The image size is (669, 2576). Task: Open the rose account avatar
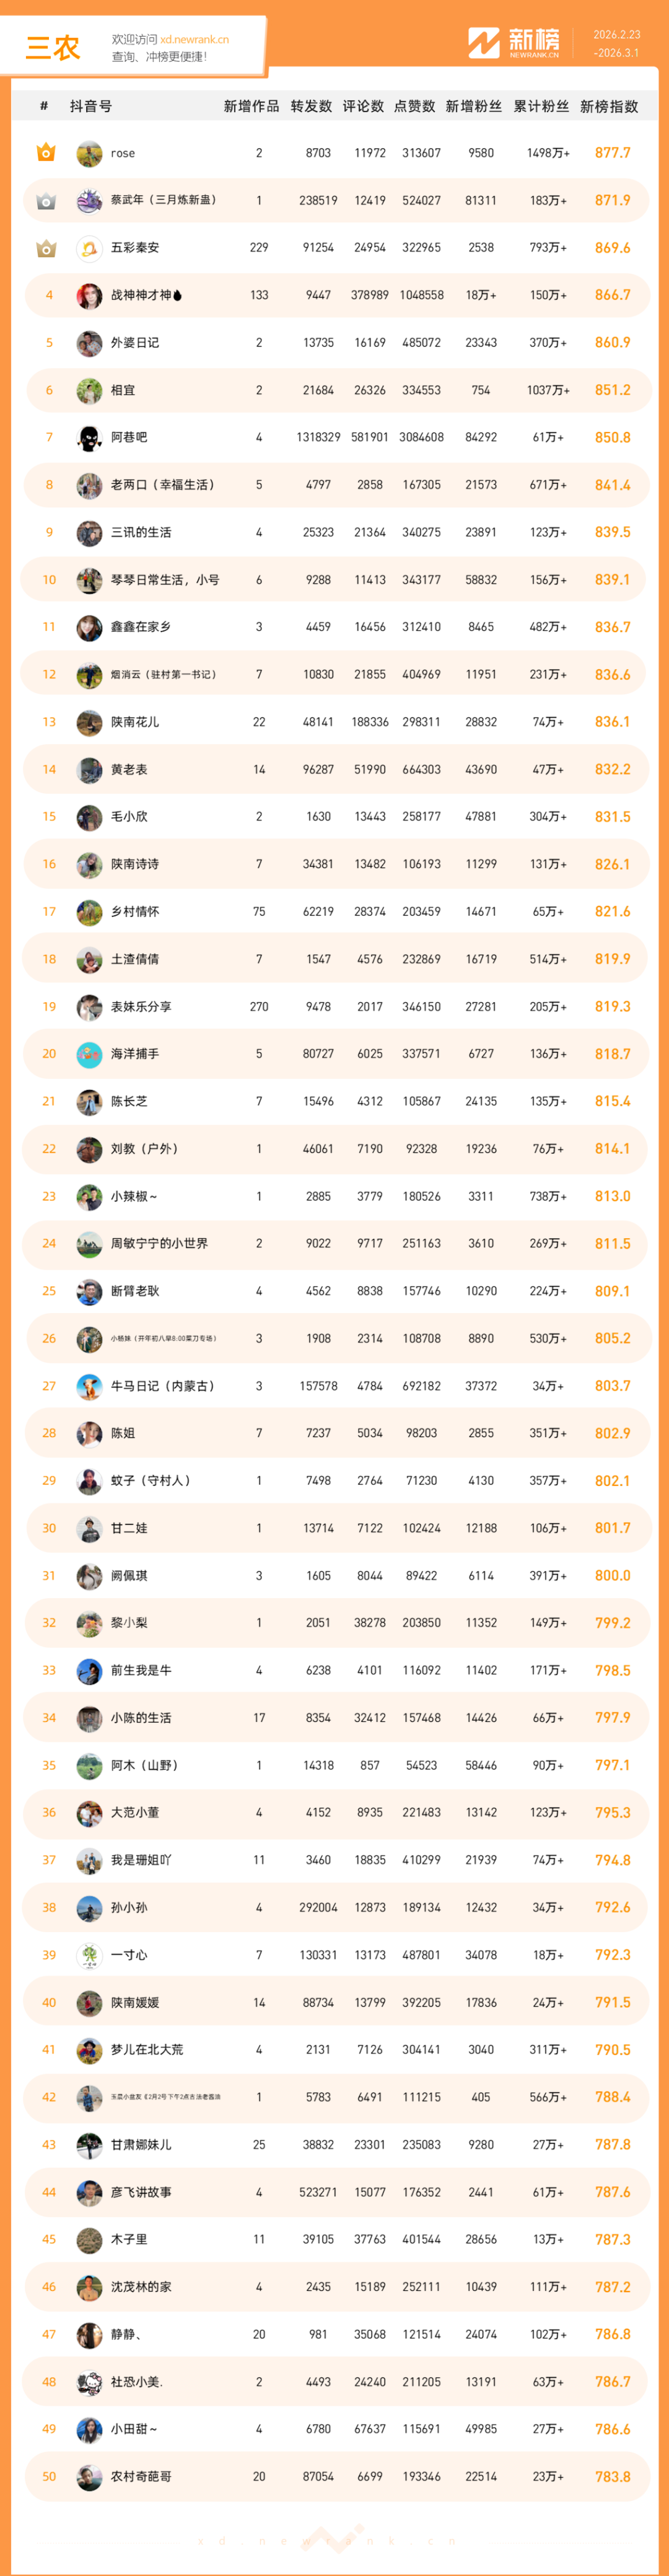89,153
